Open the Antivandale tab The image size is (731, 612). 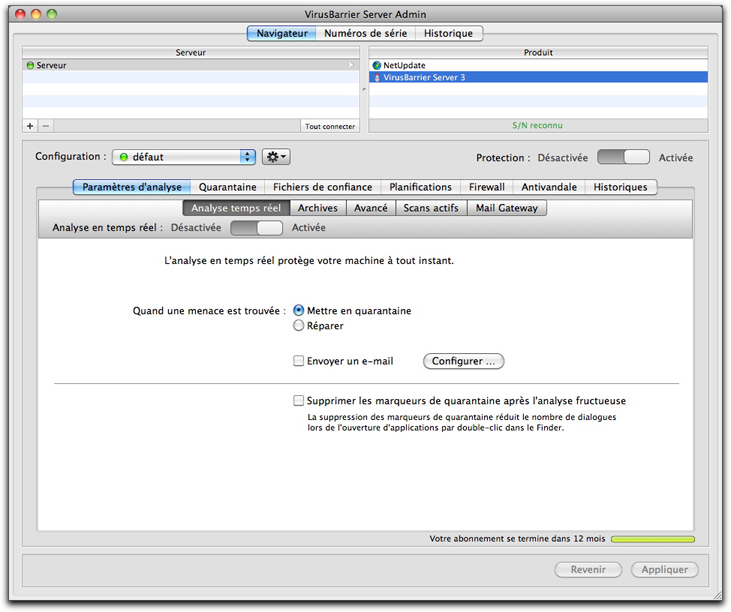click(x=549, y=187)
